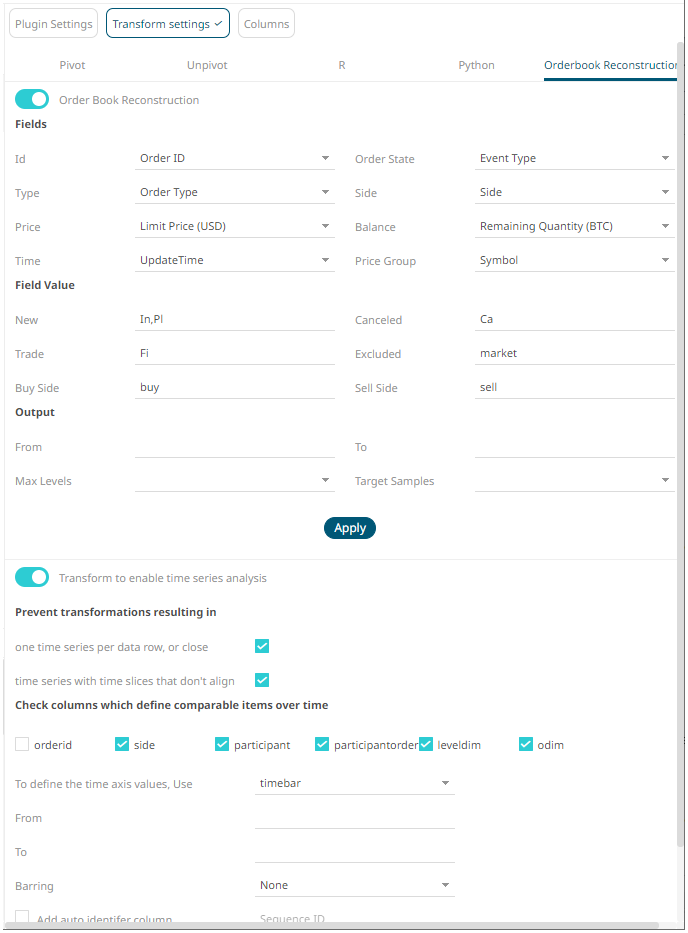Collapse the Transform settings section
This screenshot has width=688, height=933.
pos(168,24)
